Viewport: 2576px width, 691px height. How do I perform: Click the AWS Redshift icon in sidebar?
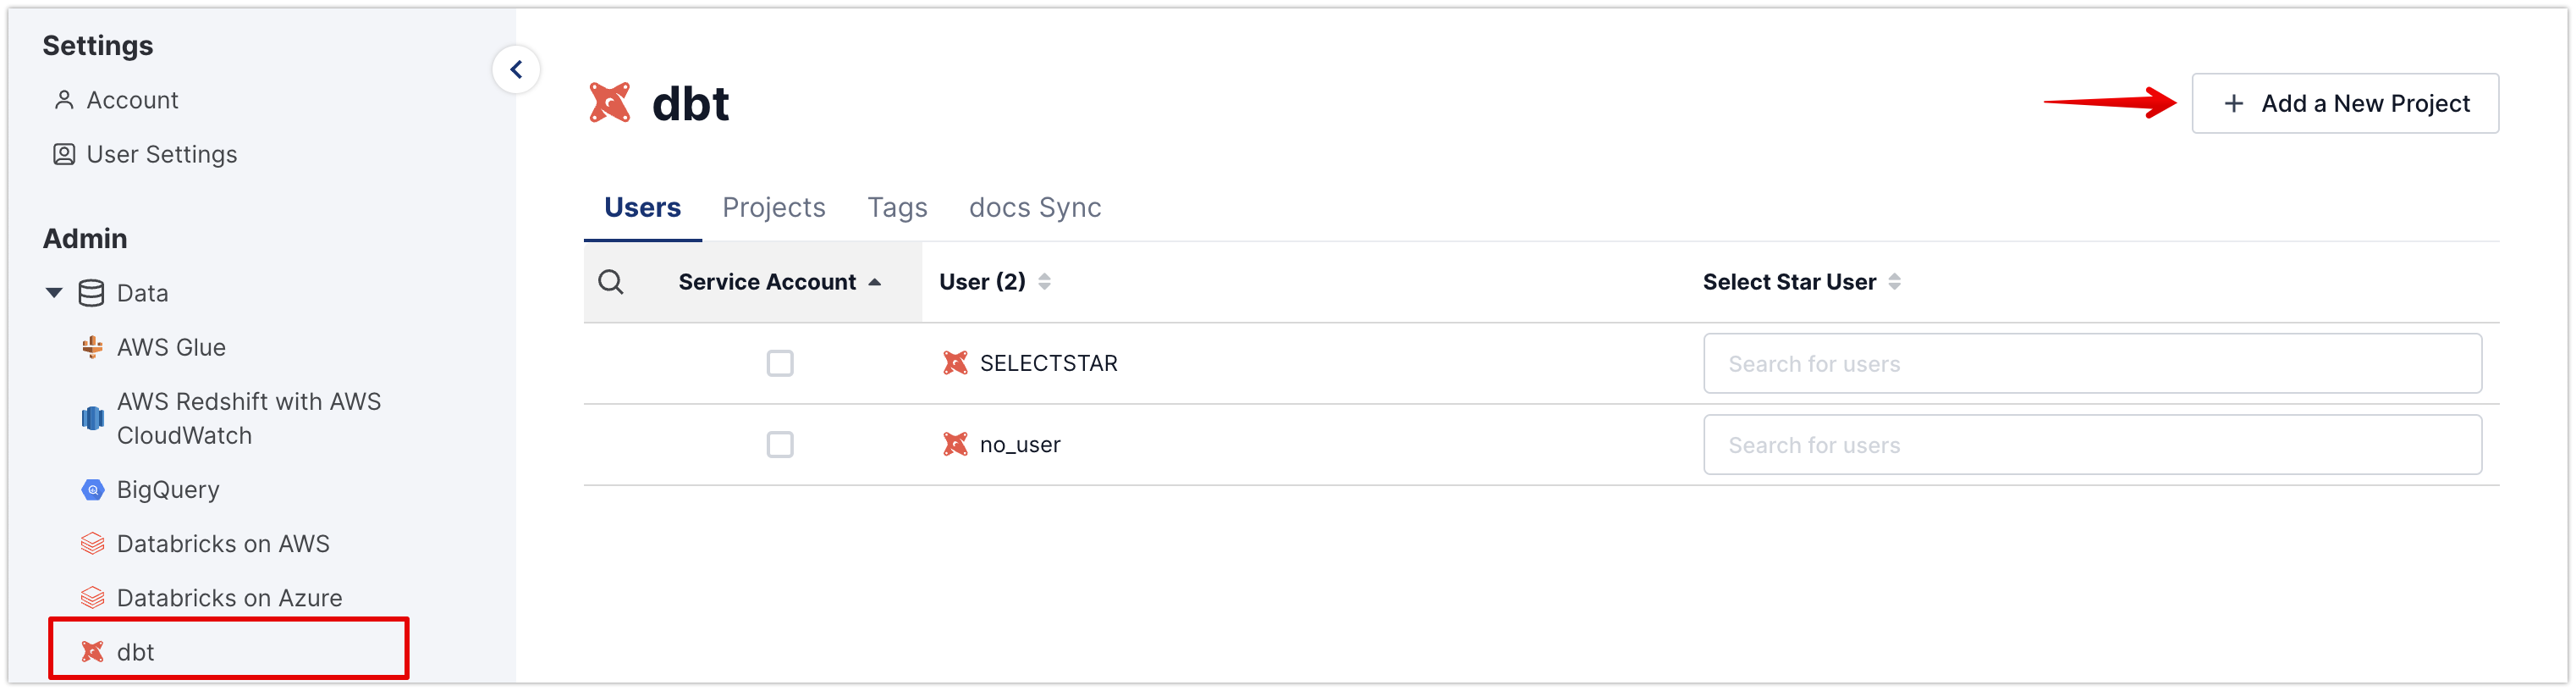point(92,418)
